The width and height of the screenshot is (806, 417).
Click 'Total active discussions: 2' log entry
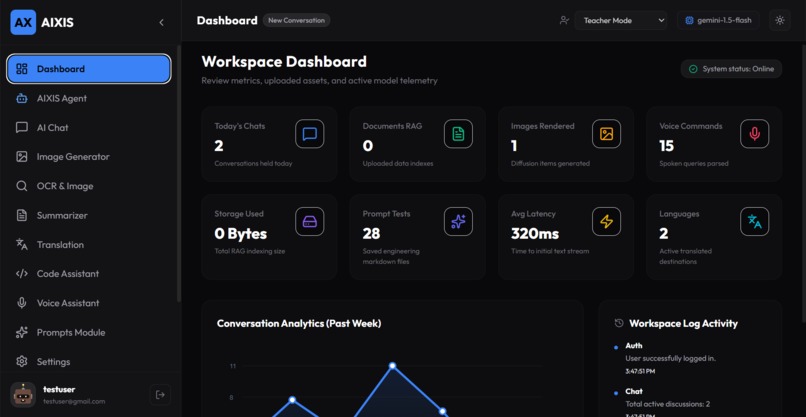point(667,404)
